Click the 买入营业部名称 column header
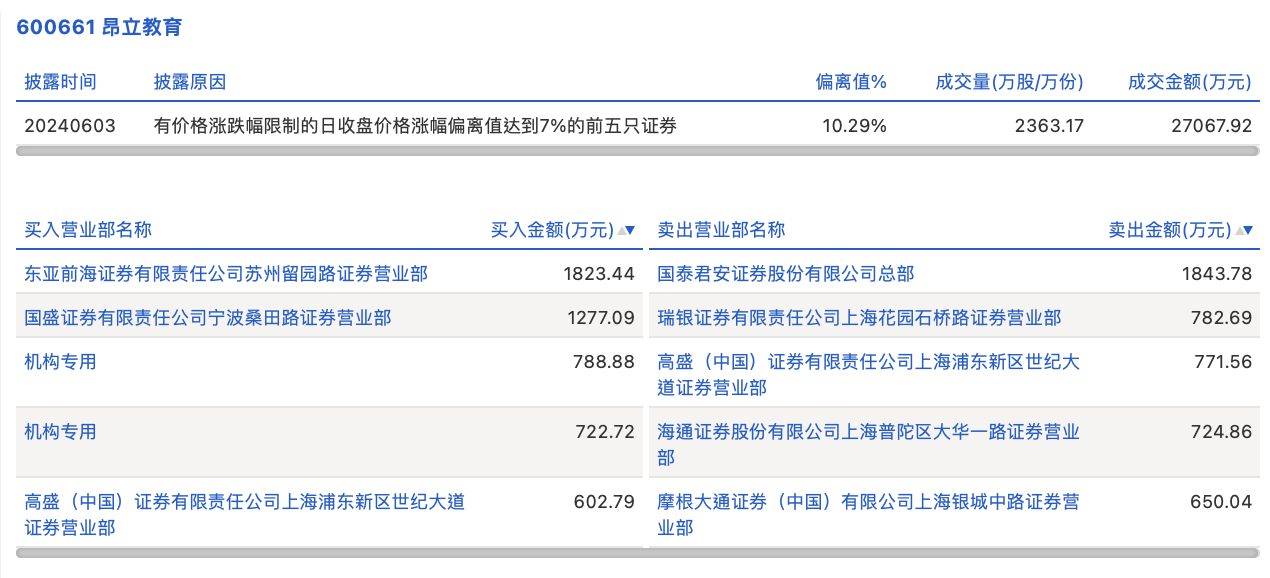Screen dimensions: 1270x578 tap(88, 230)
